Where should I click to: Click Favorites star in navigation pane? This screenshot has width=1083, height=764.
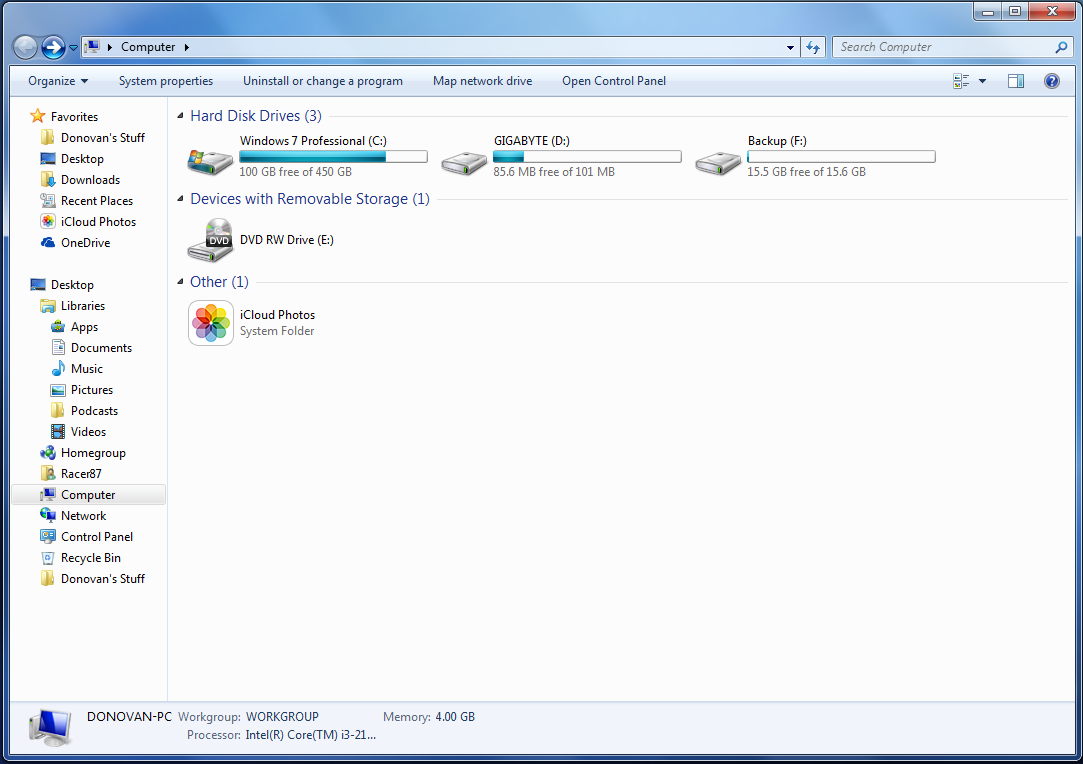click(x=38, y=116)
